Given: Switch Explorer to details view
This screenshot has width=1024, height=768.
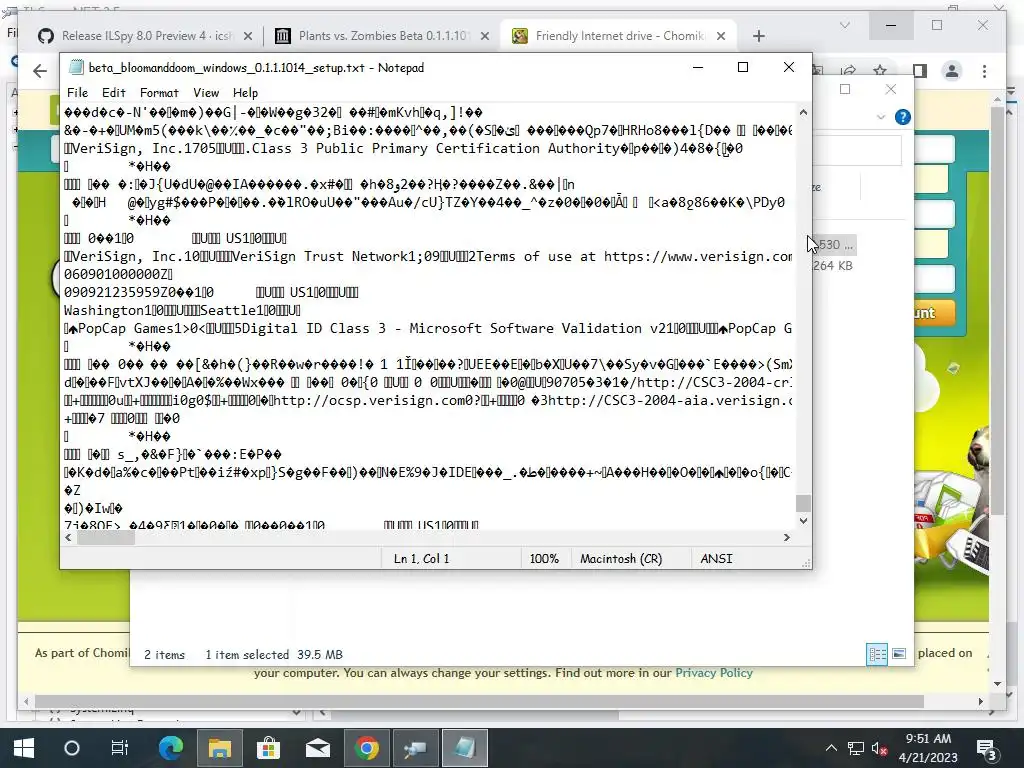Looking at the screenshot, I should coord(877,654).
